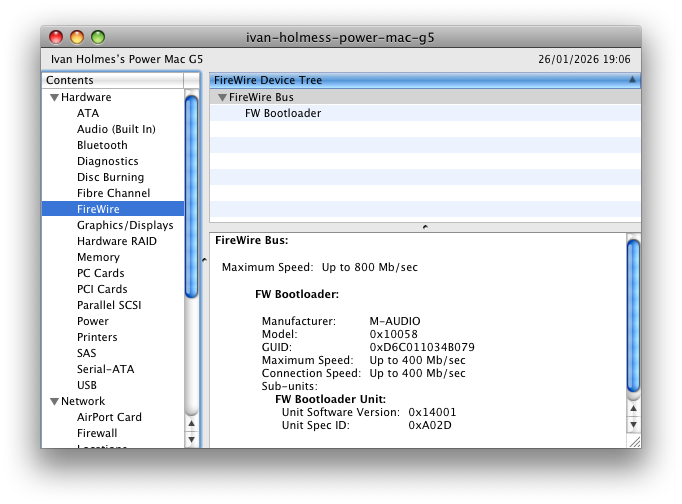Viewport: 682px width, 504px height.
Task: Open the Disc Burning entry
Action: coord(110,177)
